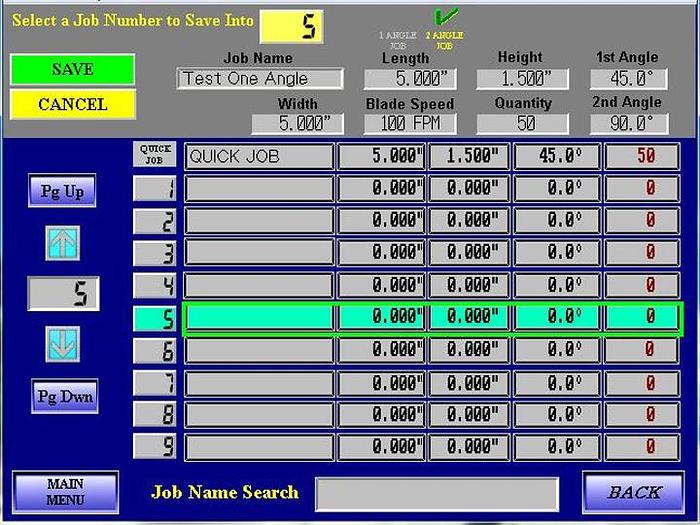Image resolution: width=700 pixels, height=525 pixels.
Task: Click the Blade Speed 100 FPM field
Action: (x=410, y=124)
